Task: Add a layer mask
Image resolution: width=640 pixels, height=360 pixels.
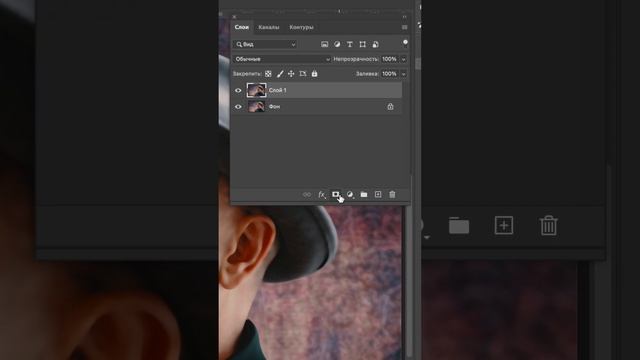Action: coord(336,194)
